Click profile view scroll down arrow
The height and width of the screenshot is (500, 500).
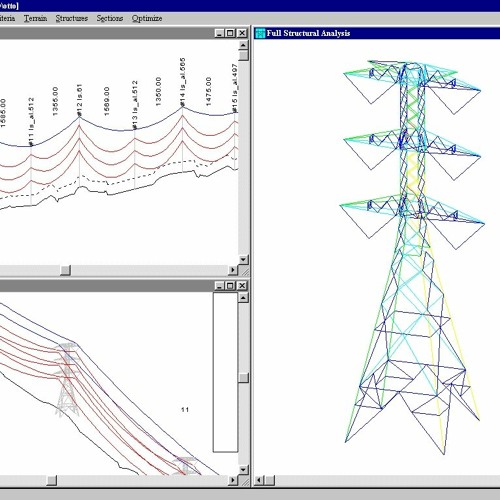(244, 259)
